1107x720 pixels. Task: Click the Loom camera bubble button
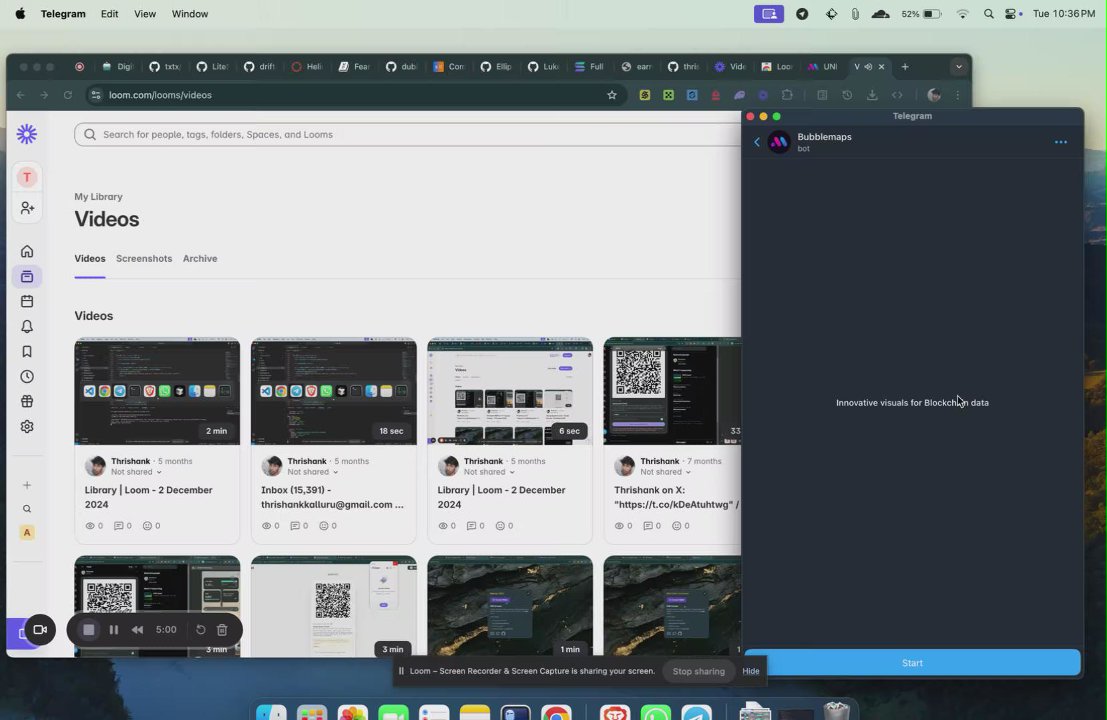[40, 630]
